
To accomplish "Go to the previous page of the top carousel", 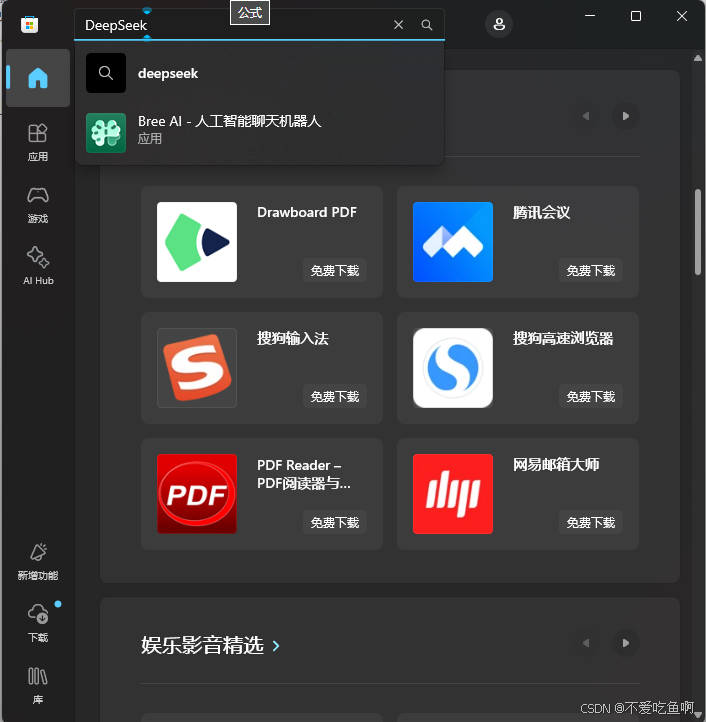I will click(586, 116).
